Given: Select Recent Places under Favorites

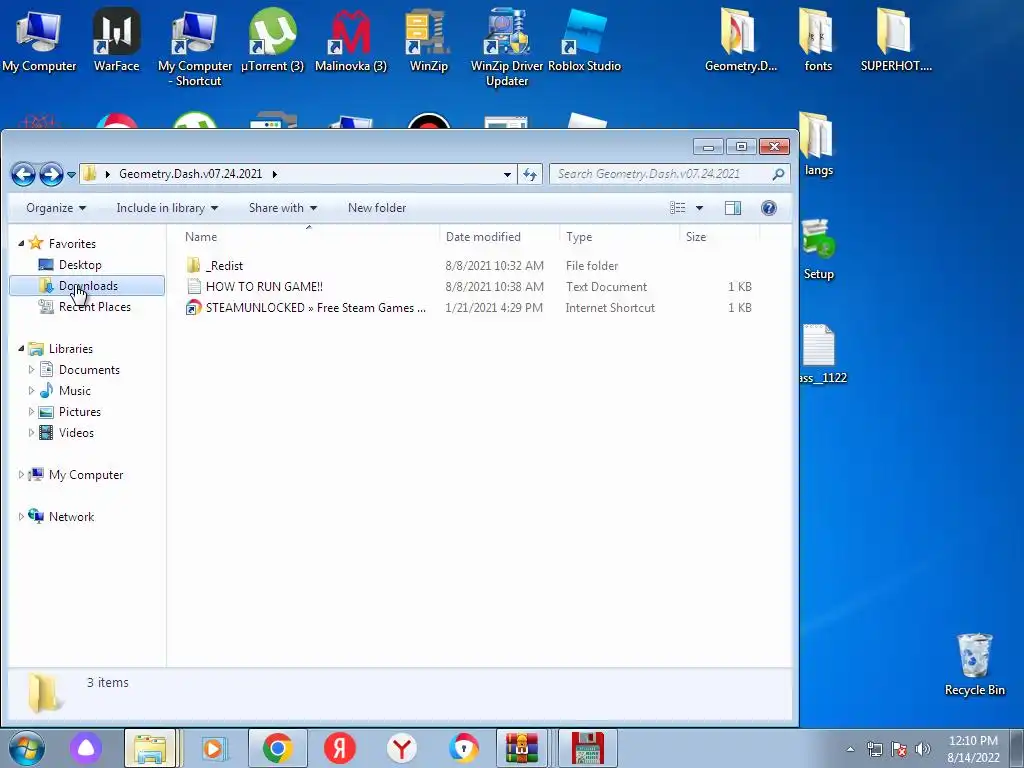Looking at the screenshot, I should pyautogui.click(x=95, y=307).
